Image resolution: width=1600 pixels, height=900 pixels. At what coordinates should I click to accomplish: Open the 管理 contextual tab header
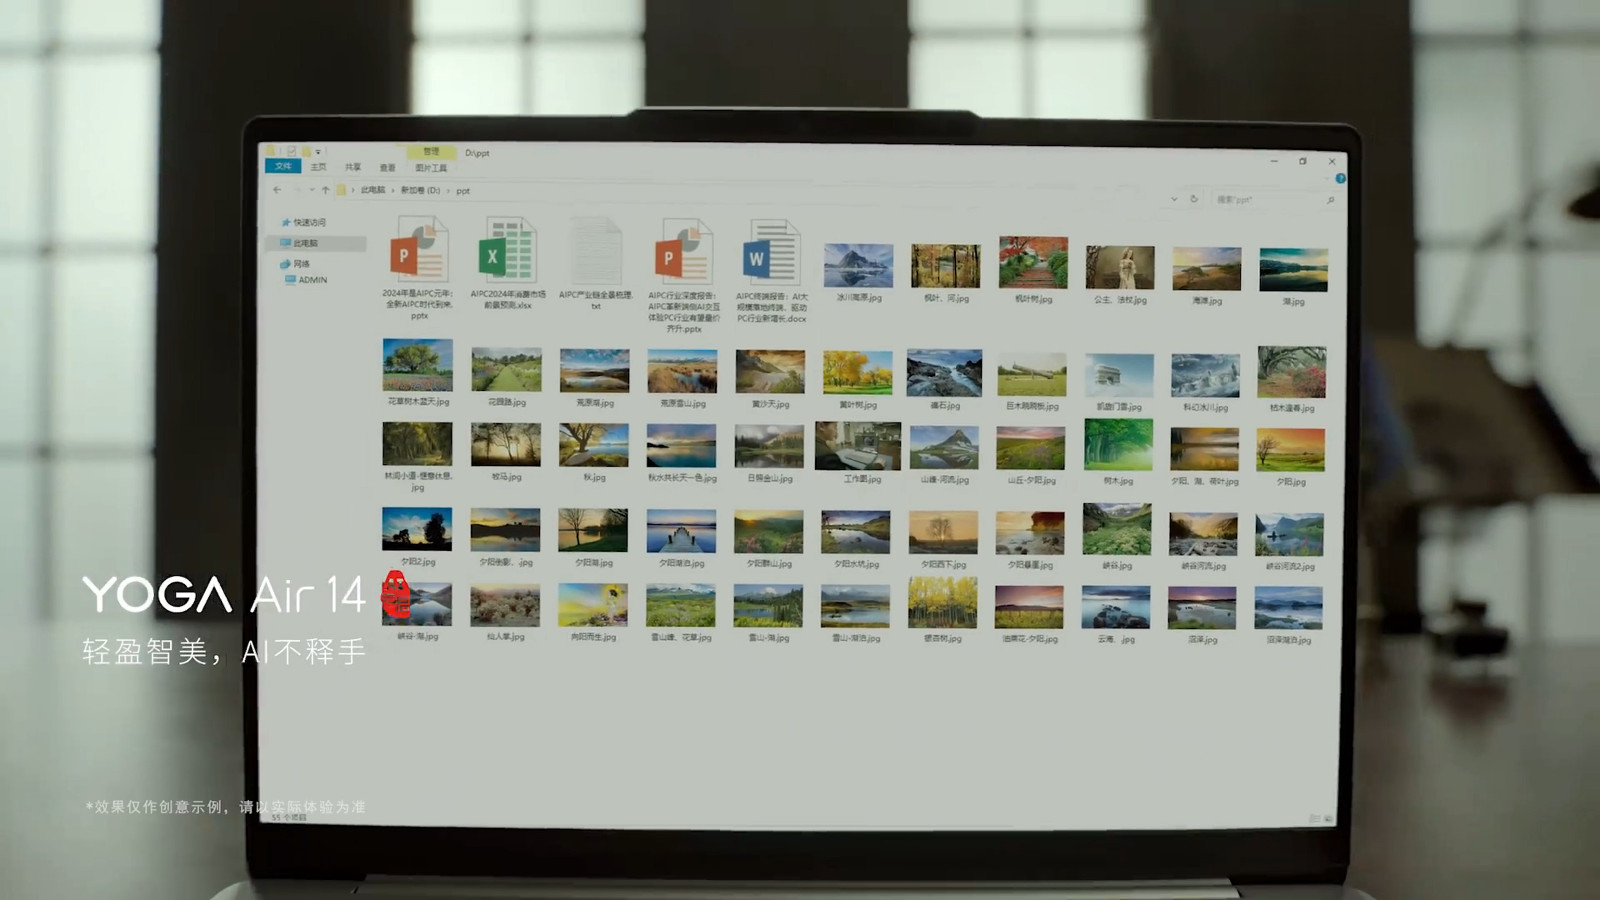[x=431, y=151]
